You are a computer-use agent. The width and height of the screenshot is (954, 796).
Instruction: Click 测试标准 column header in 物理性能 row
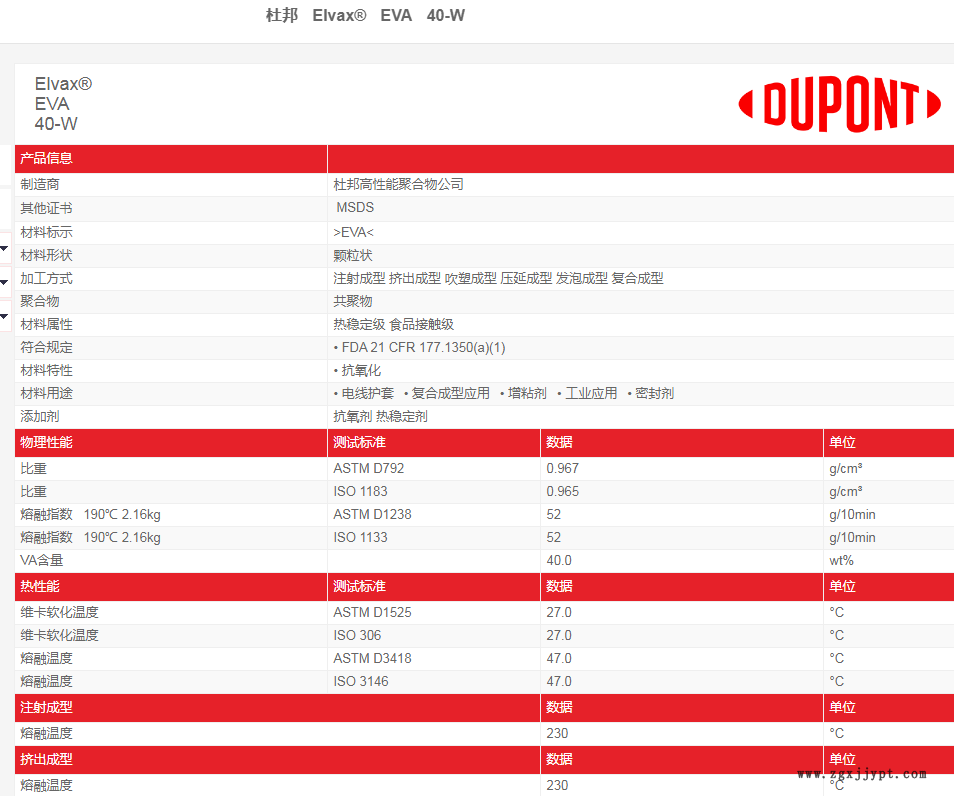(360, 443)
